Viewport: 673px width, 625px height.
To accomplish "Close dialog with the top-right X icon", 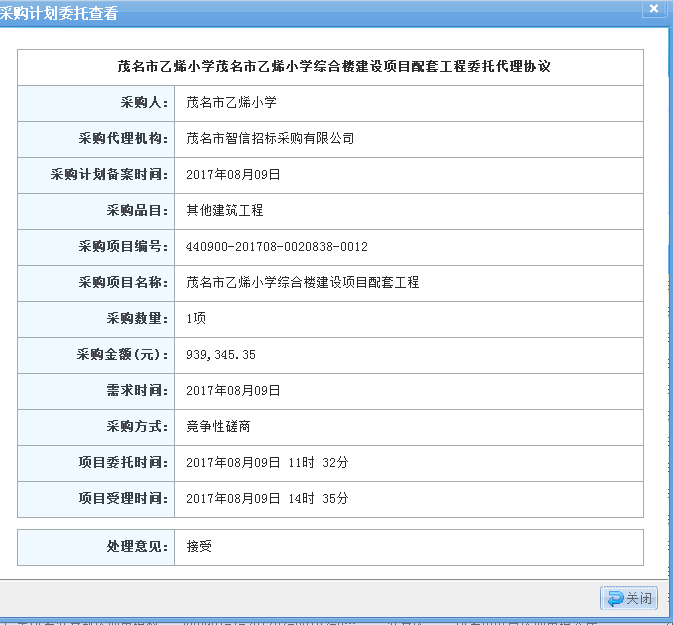I will (653, 9).
